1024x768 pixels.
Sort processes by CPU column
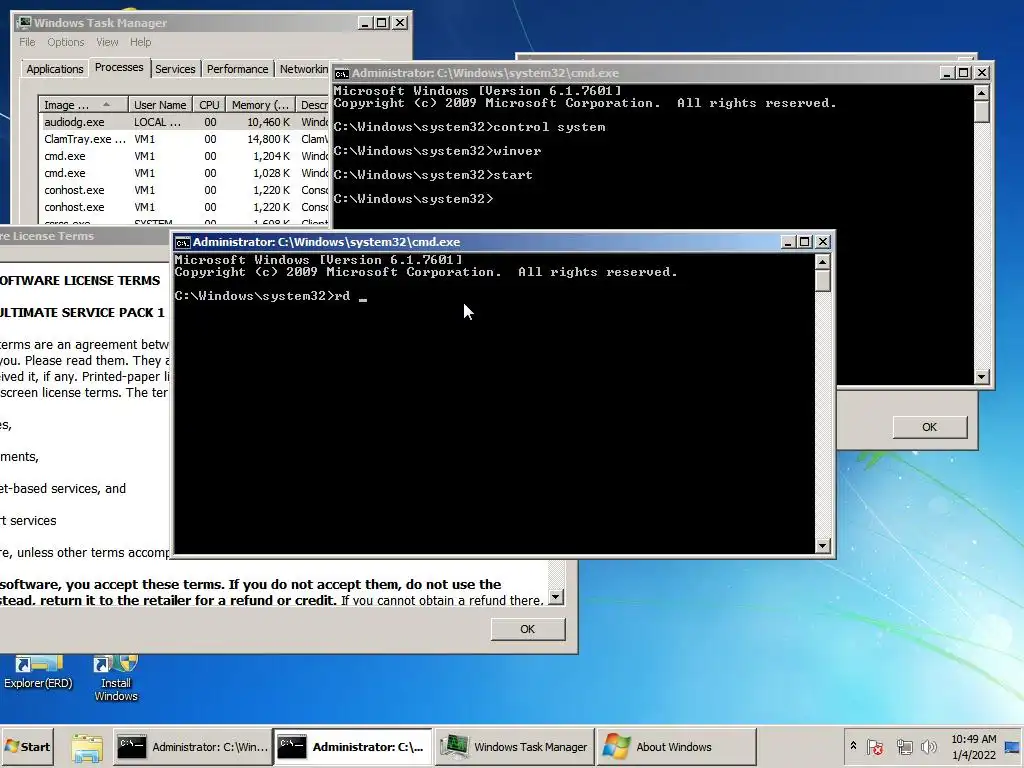click(x=210, y=104)
